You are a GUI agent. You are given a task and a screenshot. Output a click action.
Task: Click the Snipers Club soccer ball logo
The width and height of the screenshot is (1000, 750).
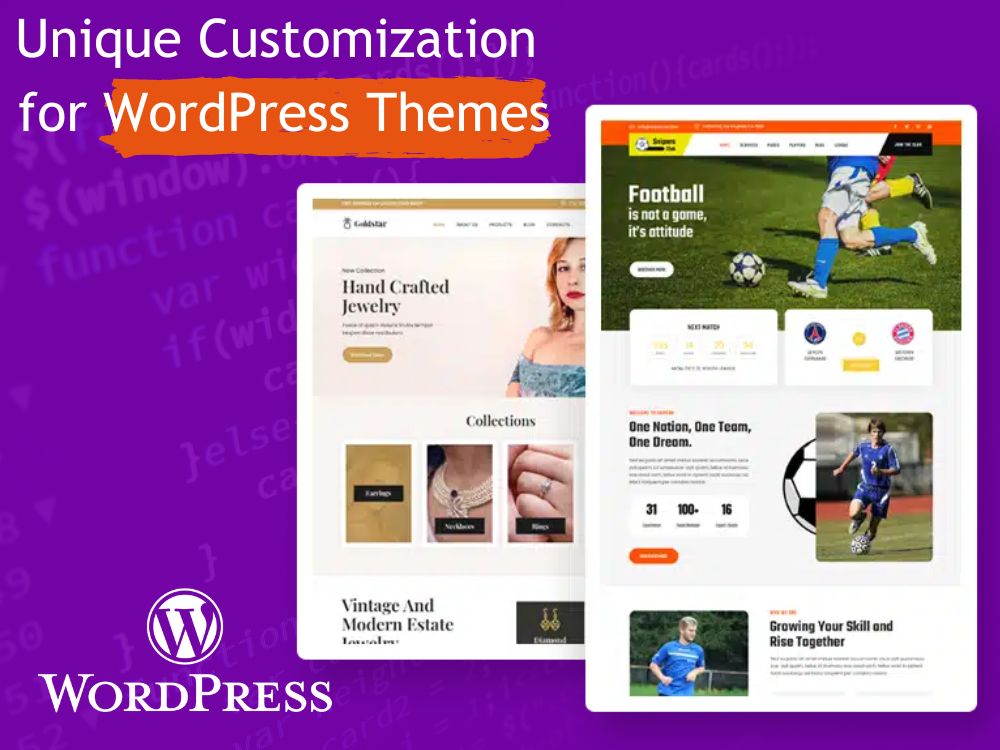(x=641, y=145)
